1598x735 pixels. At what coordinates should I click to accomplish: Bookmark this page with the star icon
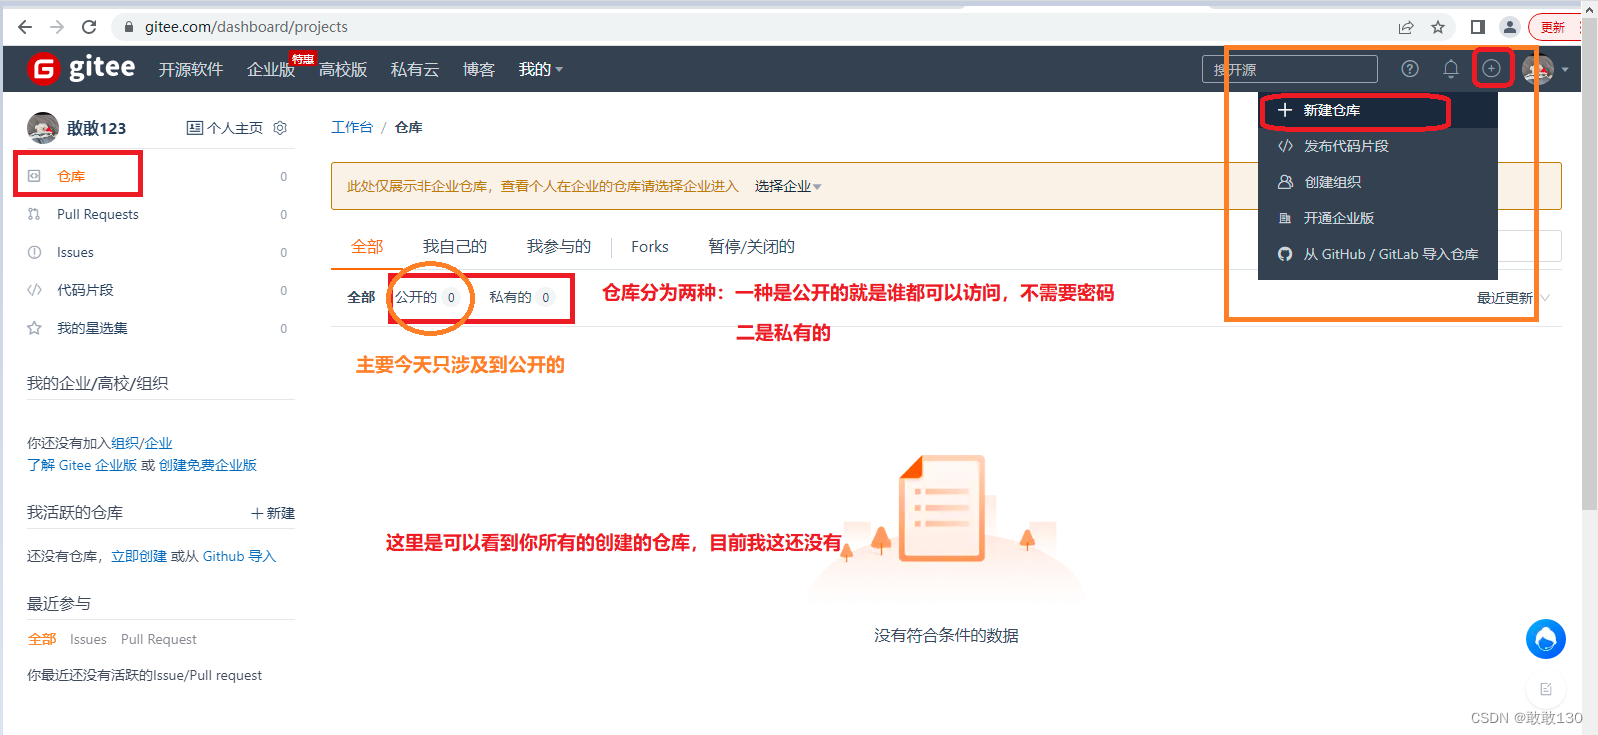pos(1438,27)
